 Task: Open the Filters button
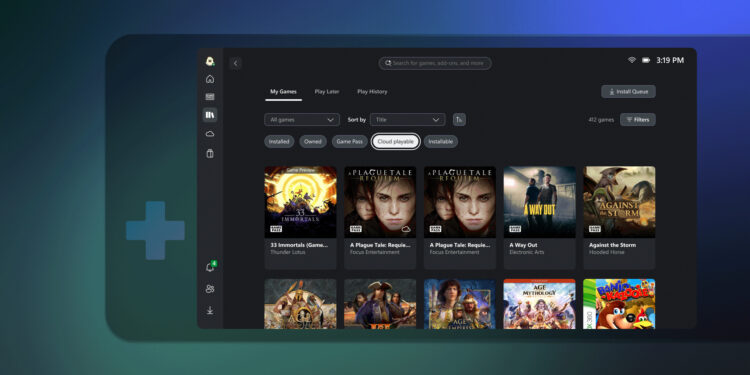pos(638,120)
